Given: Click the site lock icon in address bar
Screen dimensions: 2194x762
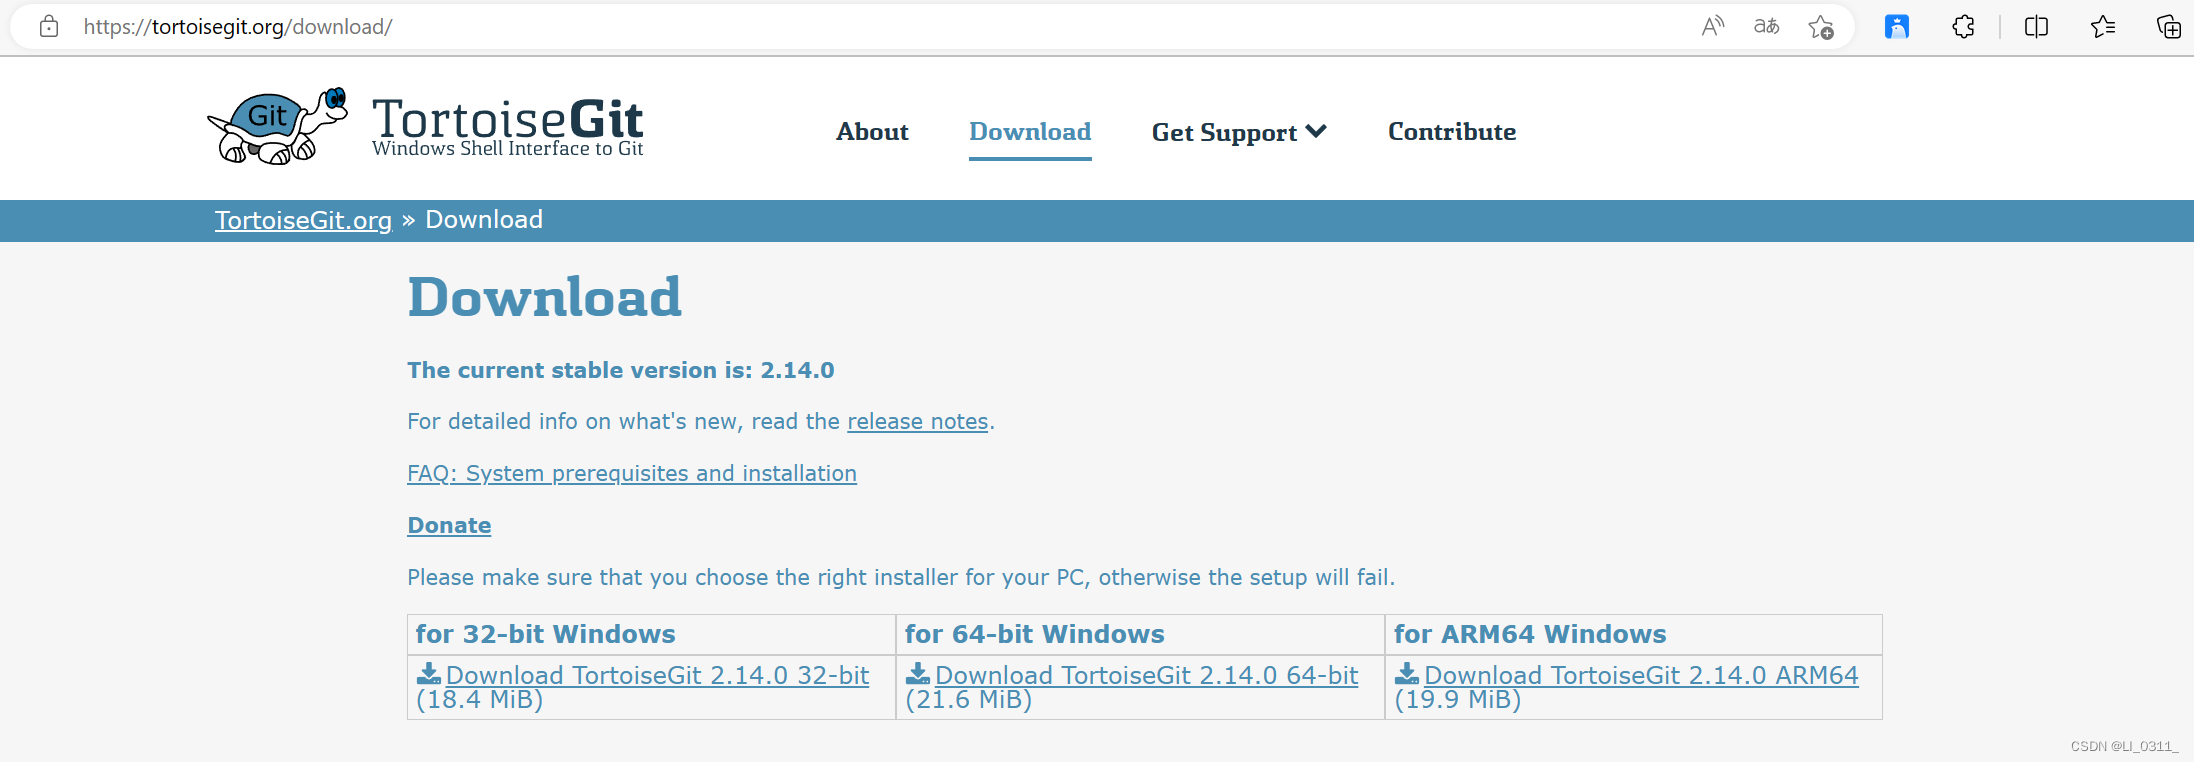Looking at the screenshot, I should click(x=49, y=27).
